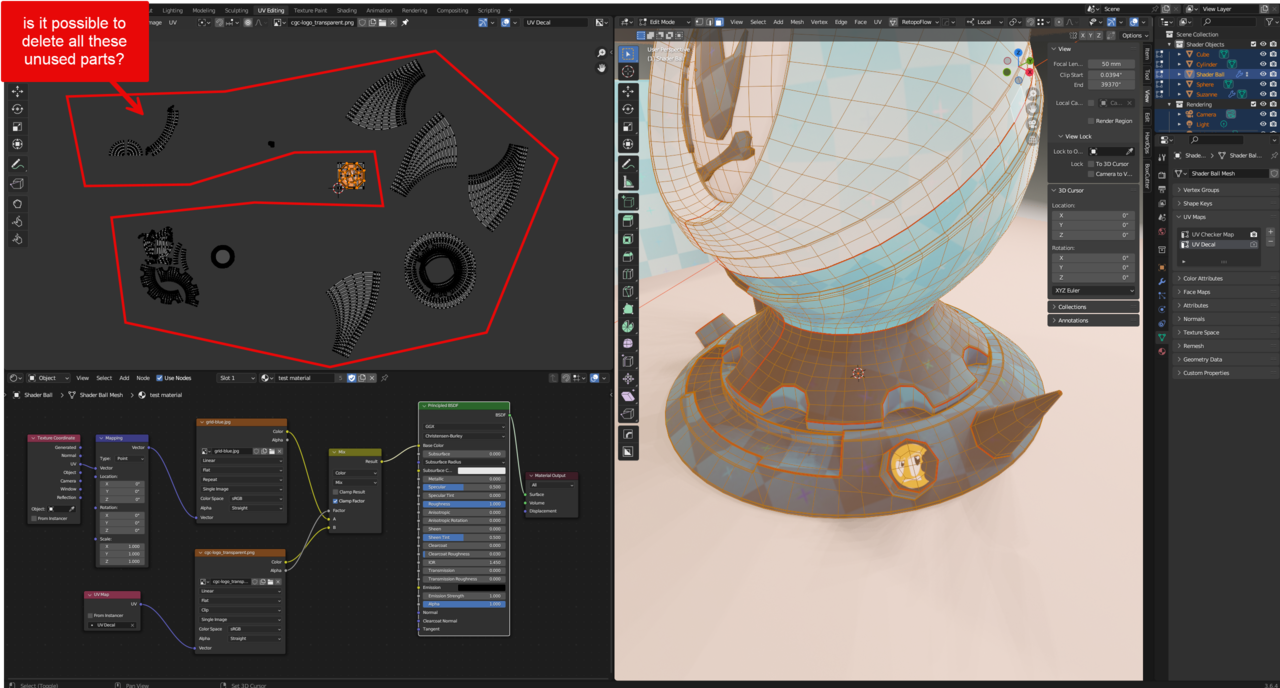Viewport: 1280px width, 688px height.
Task: Open Object Data properties tab
Action: click(x=1162, y=338)
